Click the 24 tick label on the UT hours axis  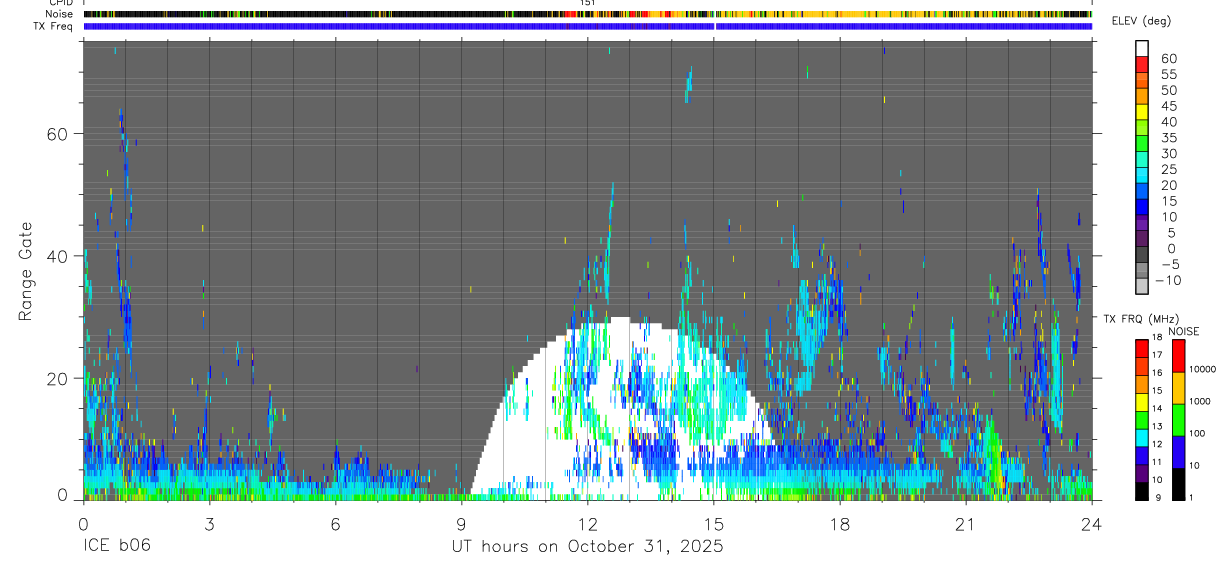(x=1092, y=524)
